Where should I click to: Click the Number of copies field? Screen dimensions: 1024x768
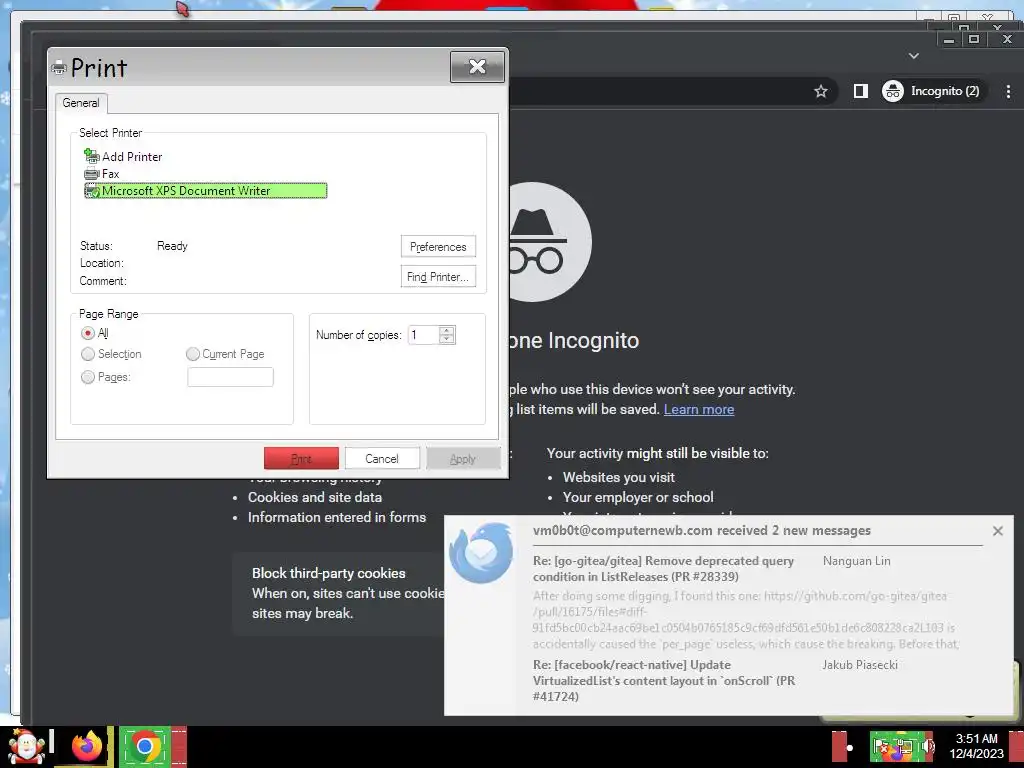(x=424, y=335)
